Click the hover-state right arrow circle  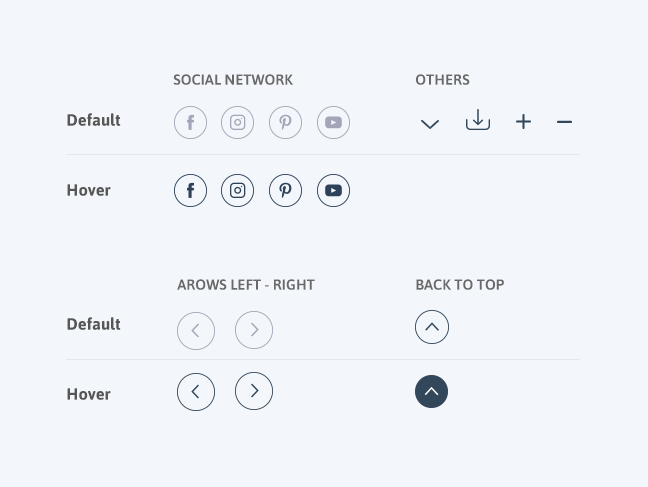(x=254, y=391)
